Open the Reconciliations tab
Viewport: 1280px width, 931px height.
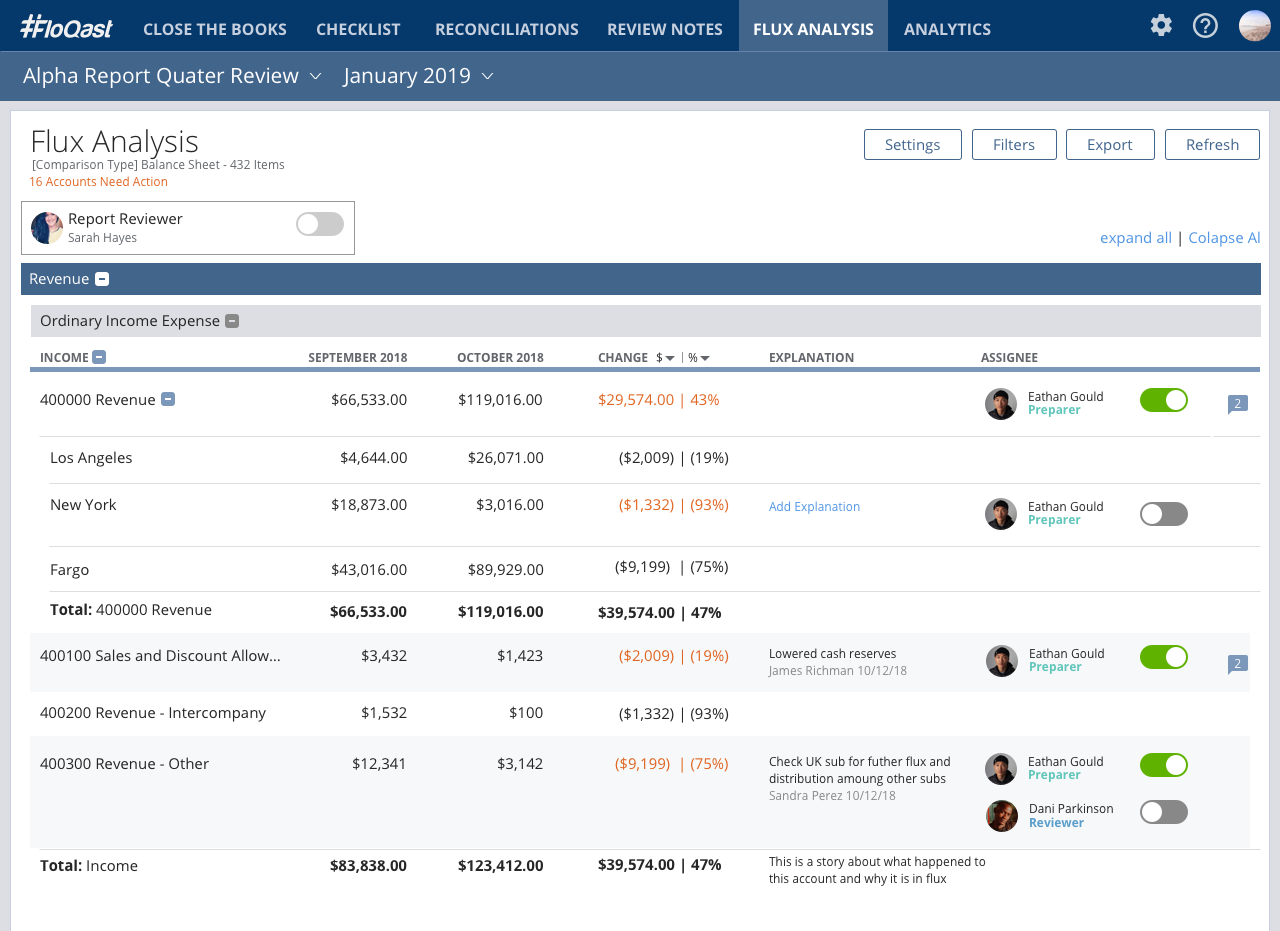[507, 29]
